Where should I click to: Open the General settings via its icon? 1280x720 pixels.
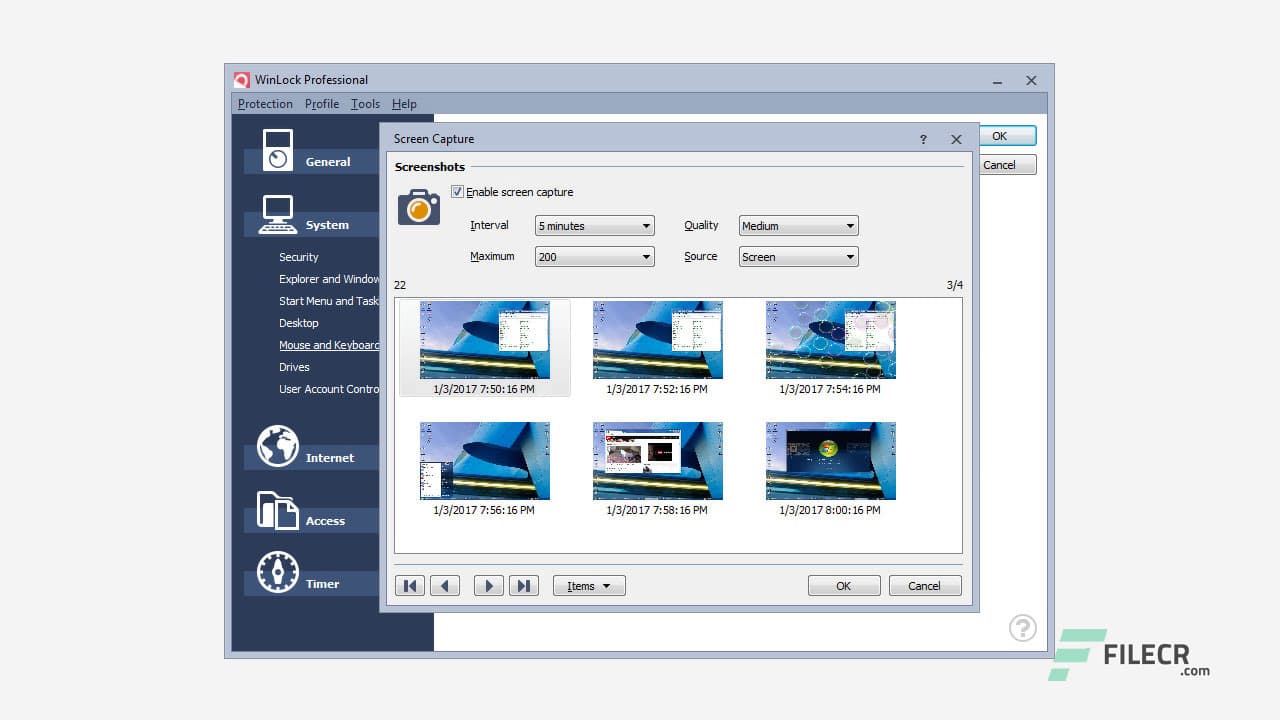277,146
